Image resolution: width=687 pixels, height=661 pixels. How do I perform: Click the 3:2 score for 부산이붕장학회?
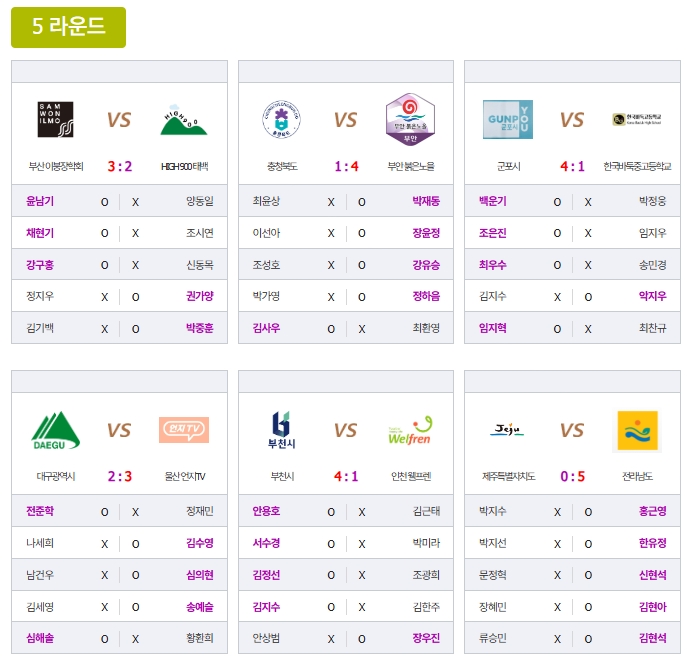[119, 166]
